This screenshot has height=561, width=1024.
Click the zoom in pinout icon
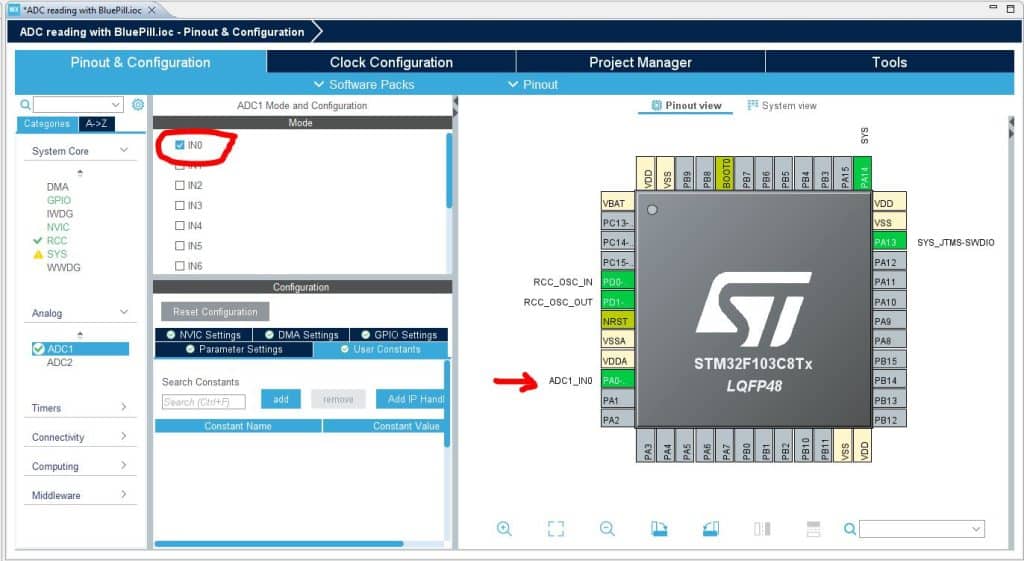(x=504, y=528)
